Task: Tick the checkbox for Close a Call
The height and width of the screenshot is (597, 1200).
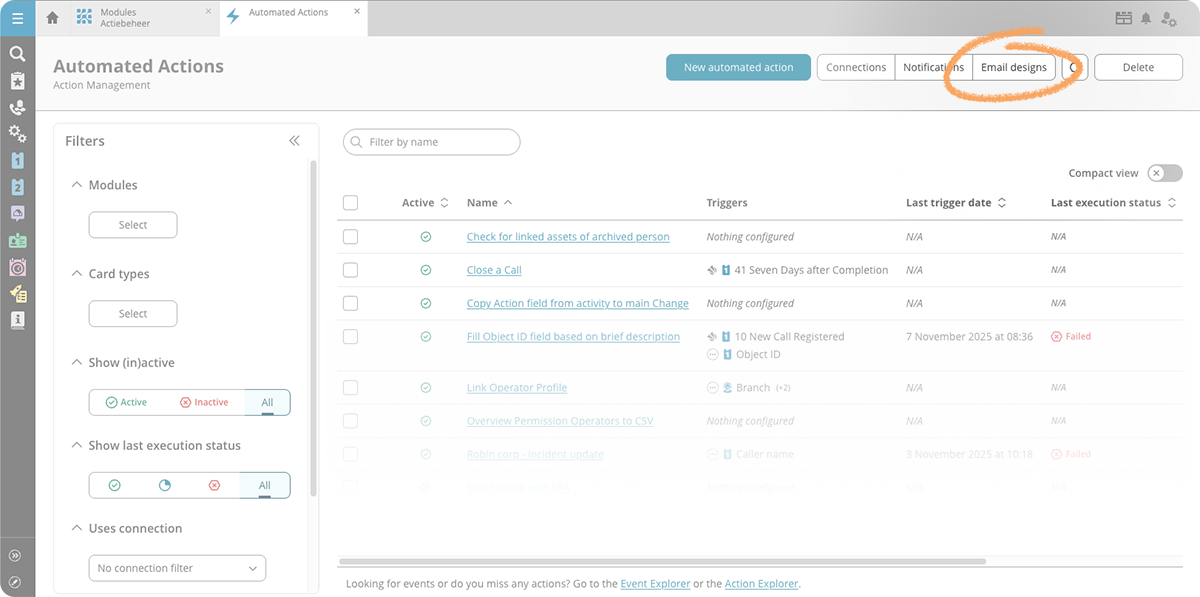Action: (x=350, y=270)
